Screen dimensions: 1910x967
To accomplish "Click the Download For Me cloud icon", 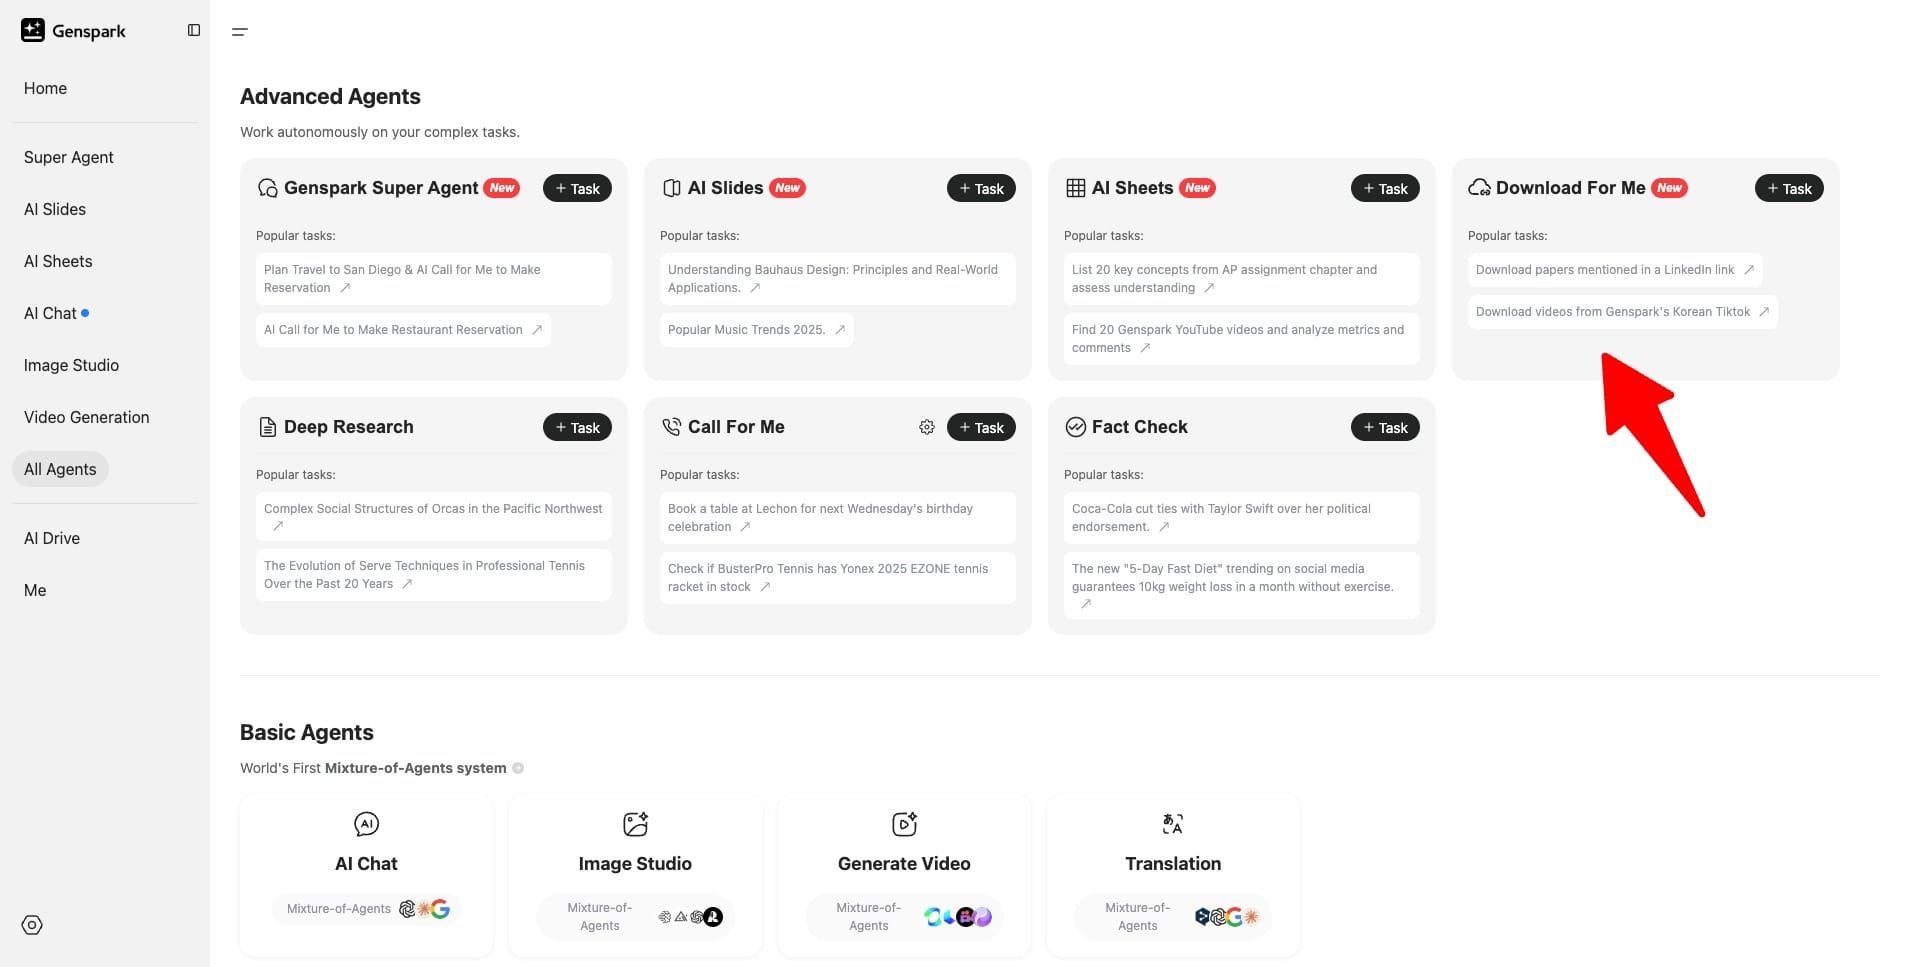I will click(x=1479, y=188).
